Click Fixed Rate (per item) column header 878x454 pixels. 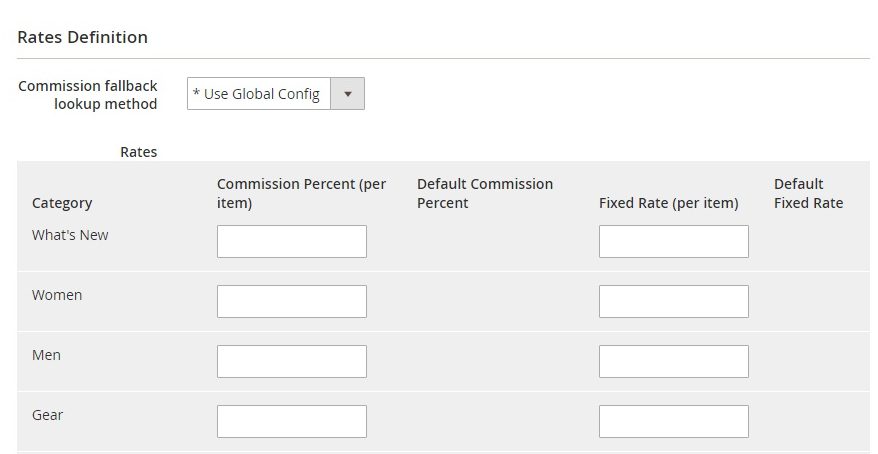(669, 203)
